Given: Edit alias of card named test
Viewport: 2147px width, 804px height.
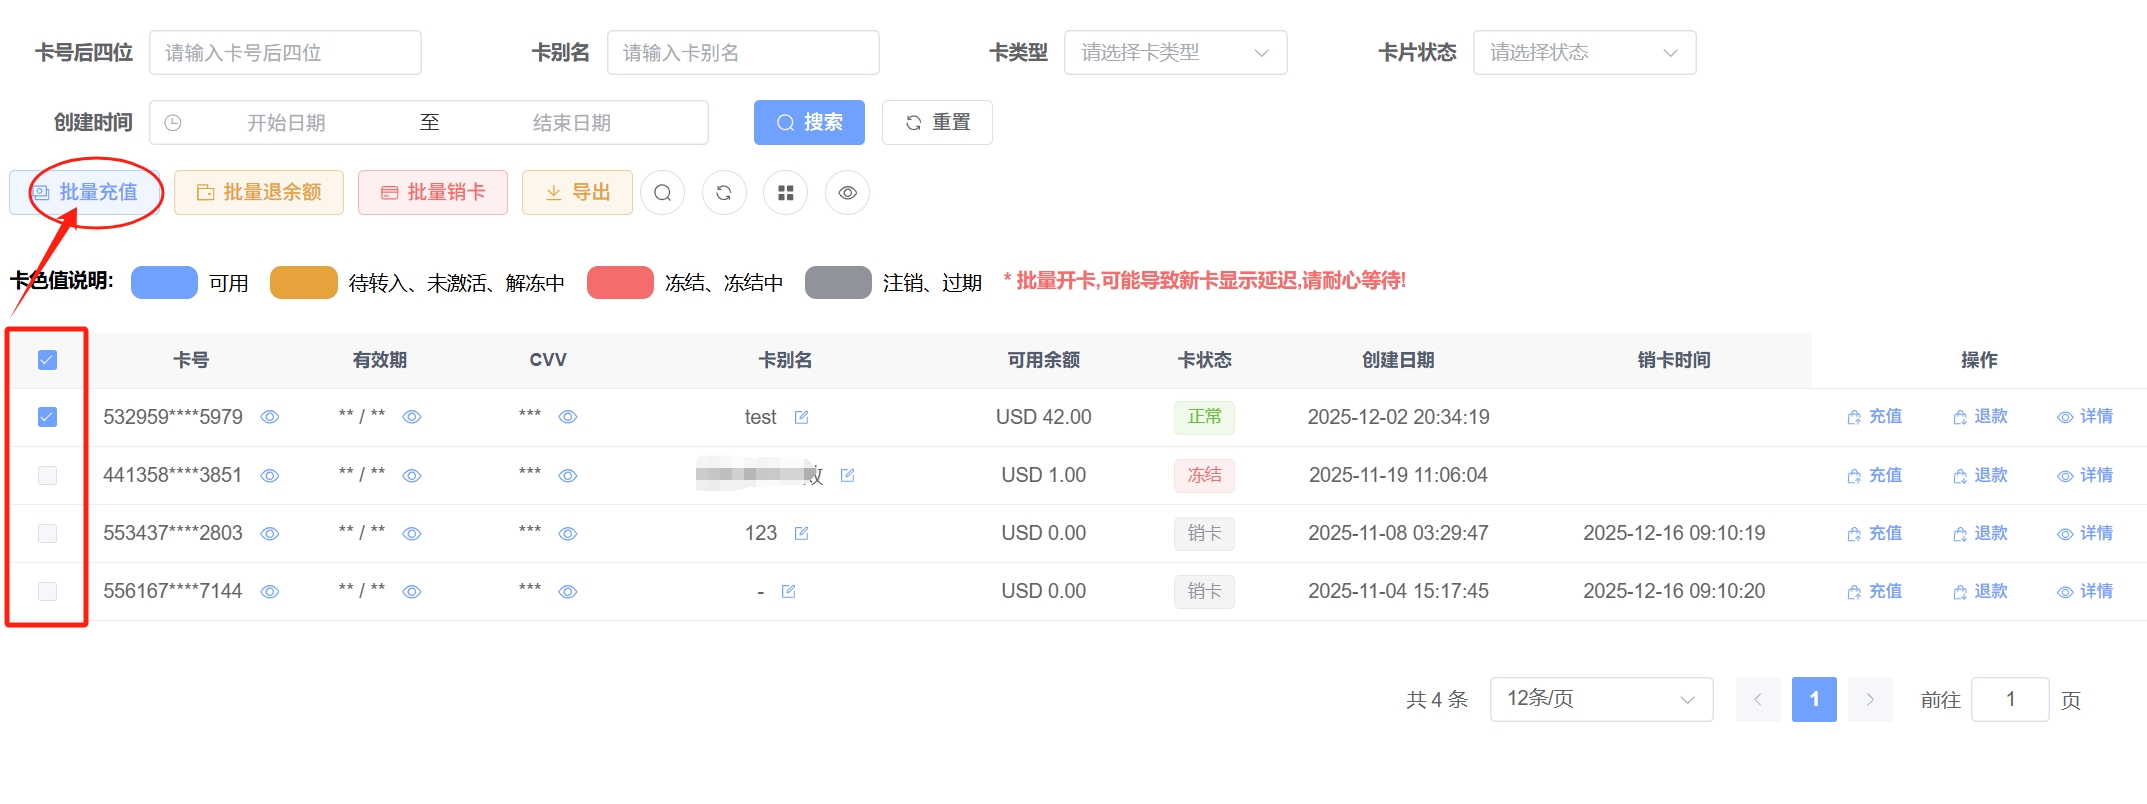Looking at the screenshot, I should (801, 417).
